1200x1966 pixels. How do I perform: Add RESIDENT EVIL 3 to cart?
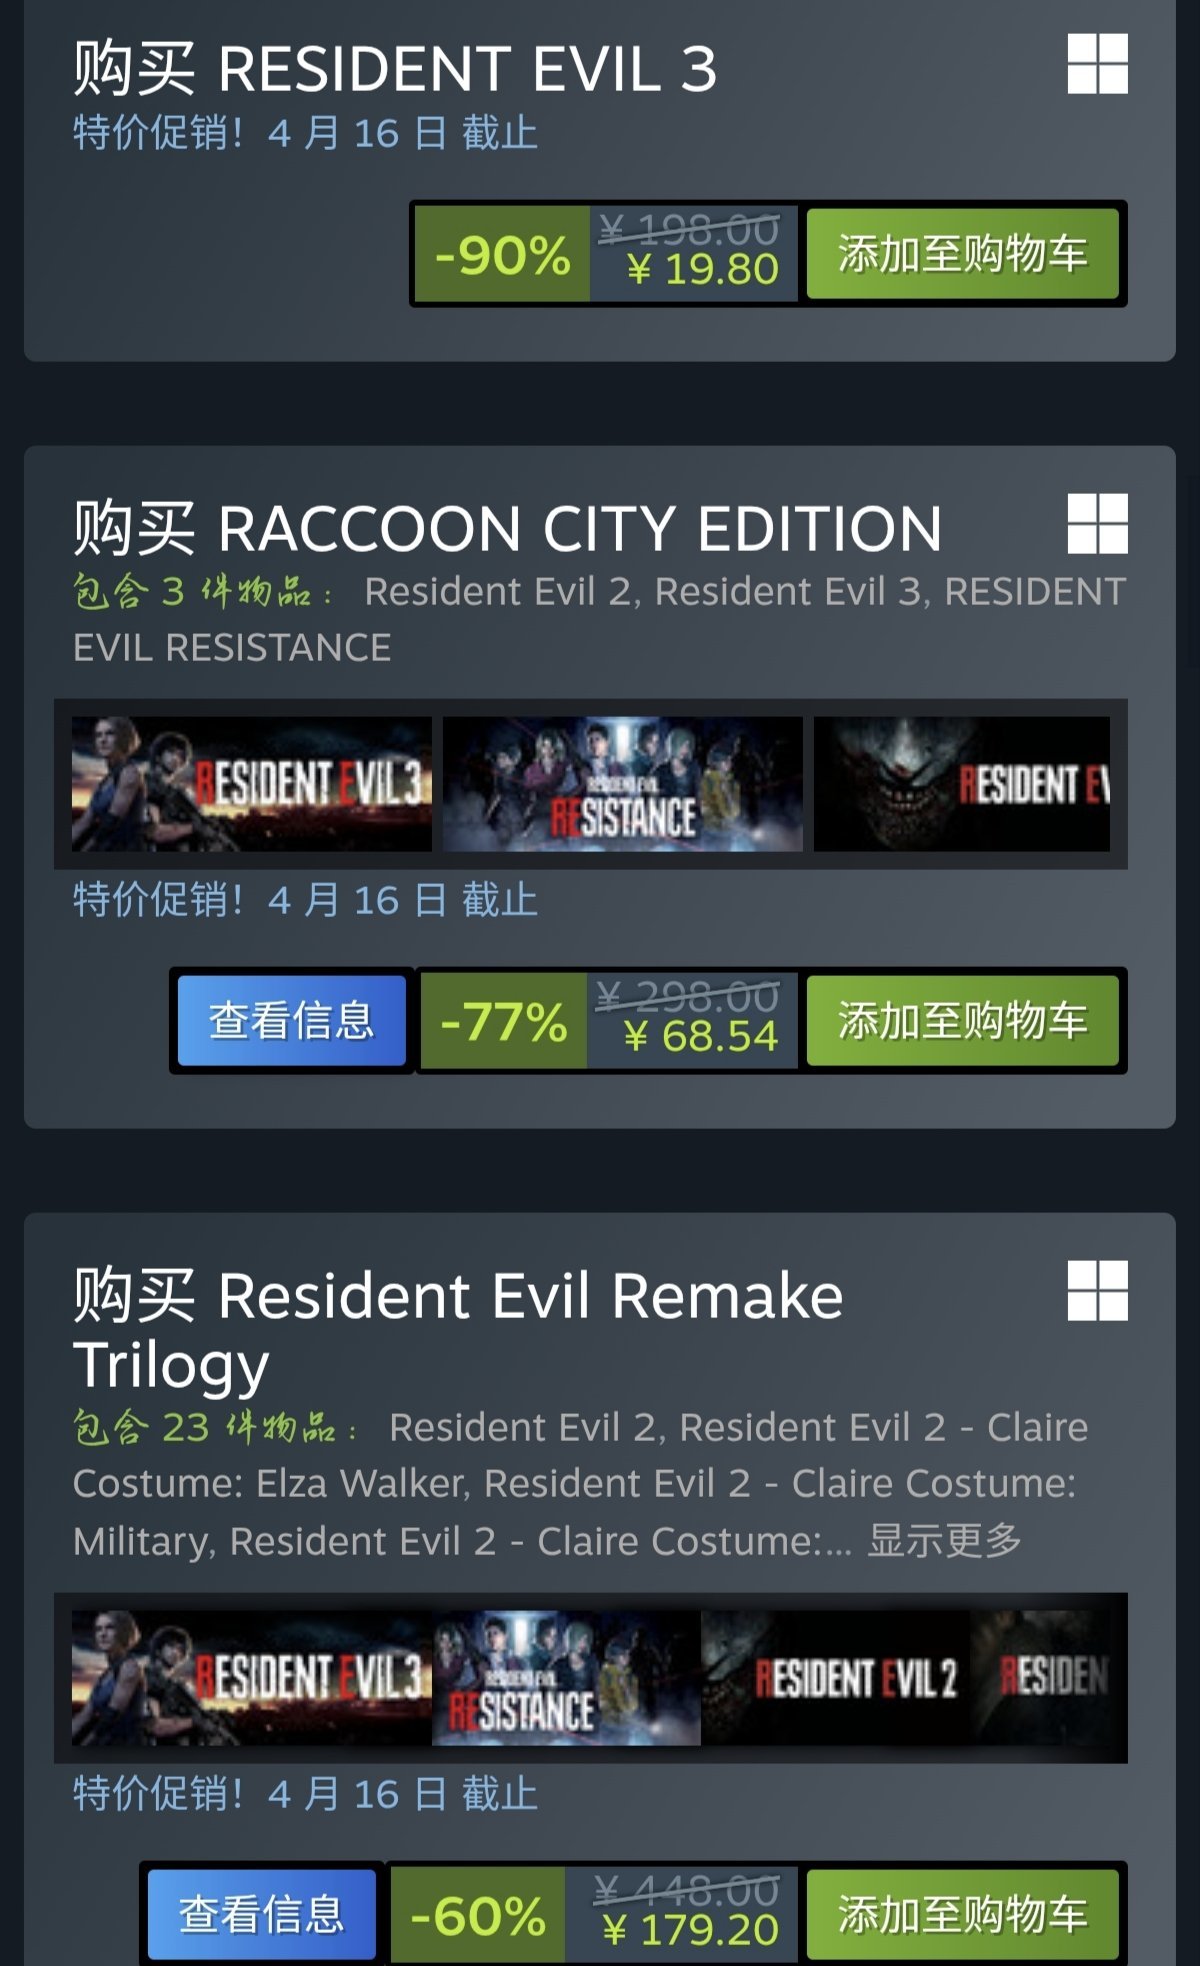[962, 254]
